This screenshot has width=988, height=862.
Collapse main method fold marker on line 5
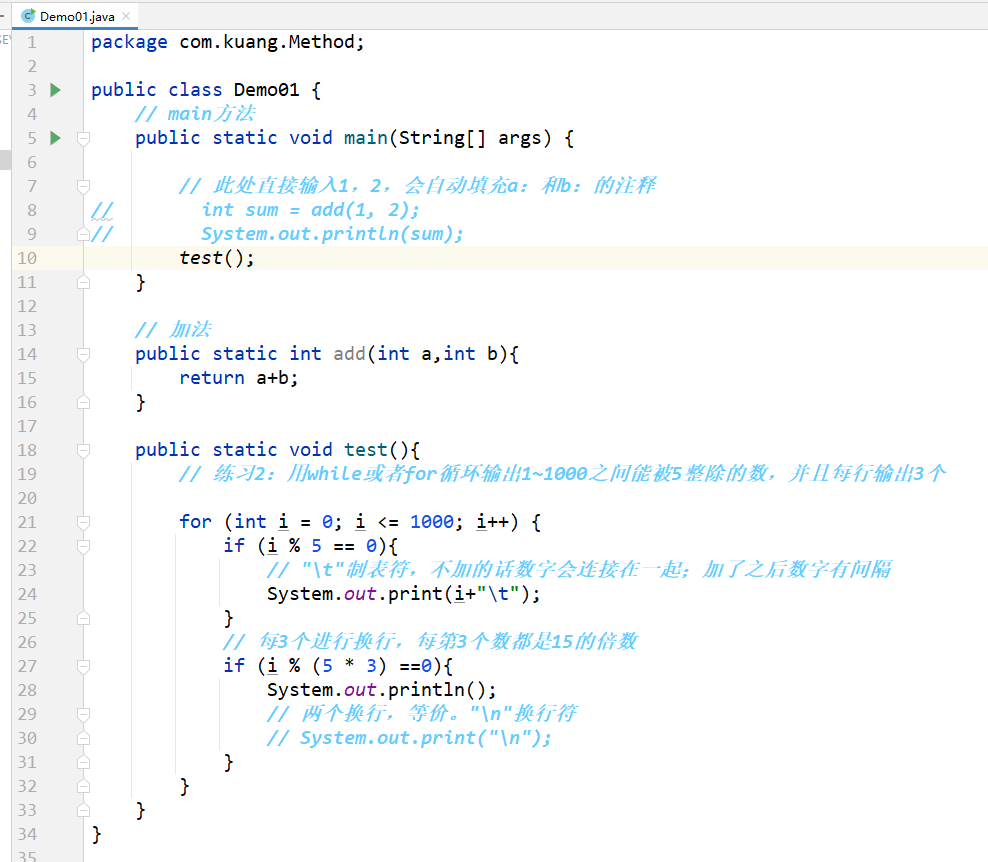[x=83, y=138]
